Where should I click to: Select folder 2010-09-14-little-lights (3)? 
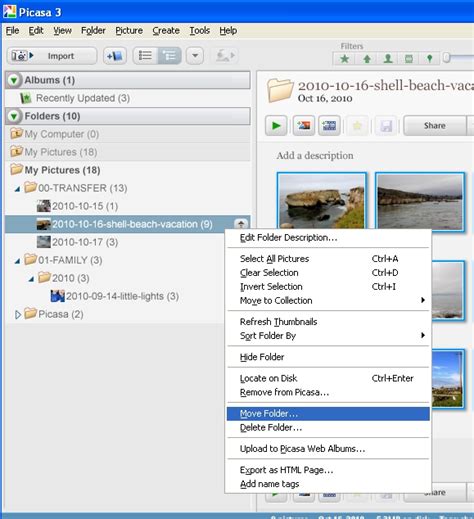[115, 296]
